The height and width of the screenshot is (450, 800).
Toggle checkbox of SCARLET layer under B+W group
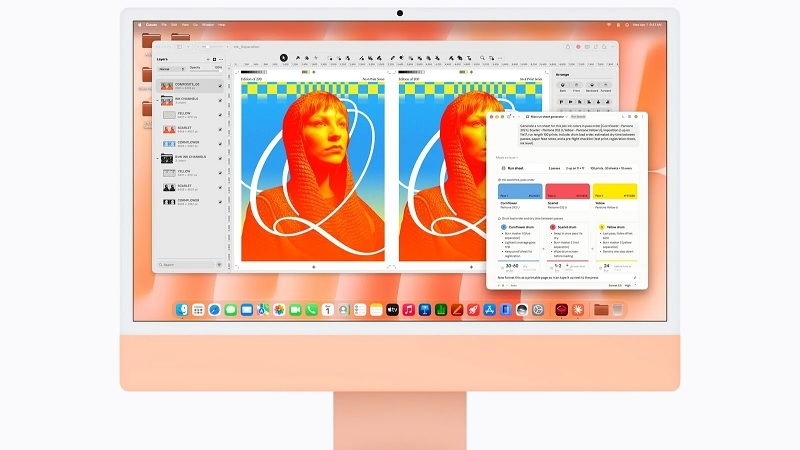pyautogui.click(x=220, y=188)
